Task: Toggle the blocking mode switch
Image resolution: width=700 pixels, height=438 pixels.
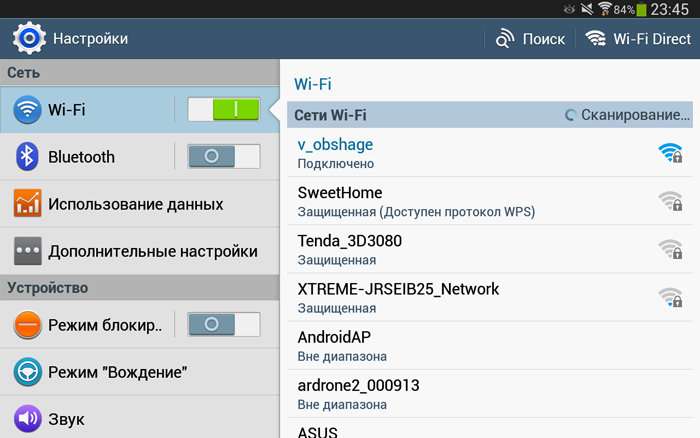Action: [x=223, y=325]
